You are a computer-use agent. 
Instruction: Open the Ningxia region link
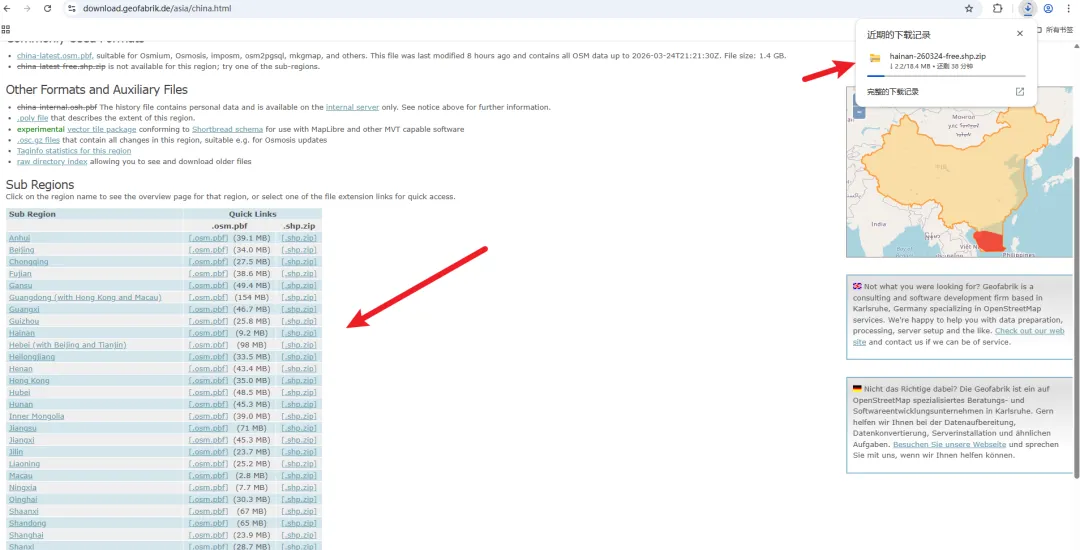pos(23,487)
